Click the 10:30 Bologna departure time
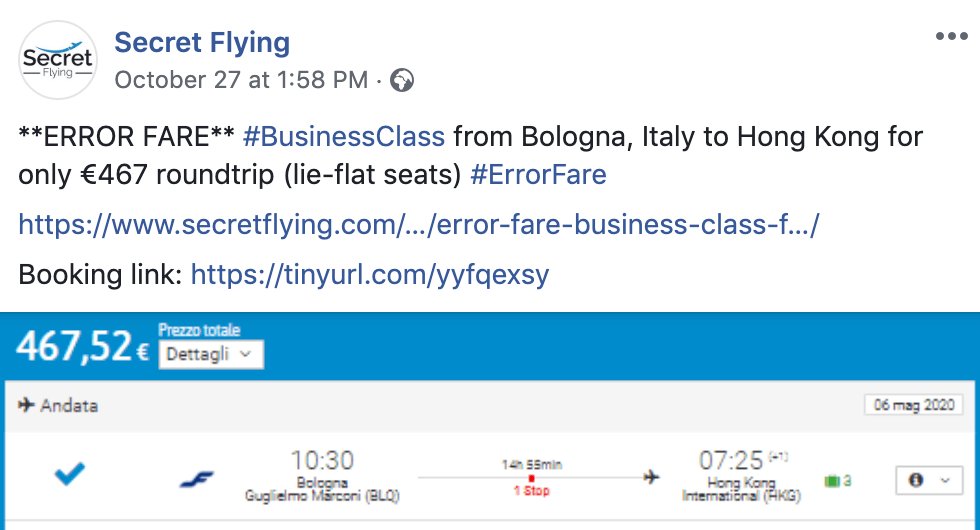The image size is (980, 530). 322,461
